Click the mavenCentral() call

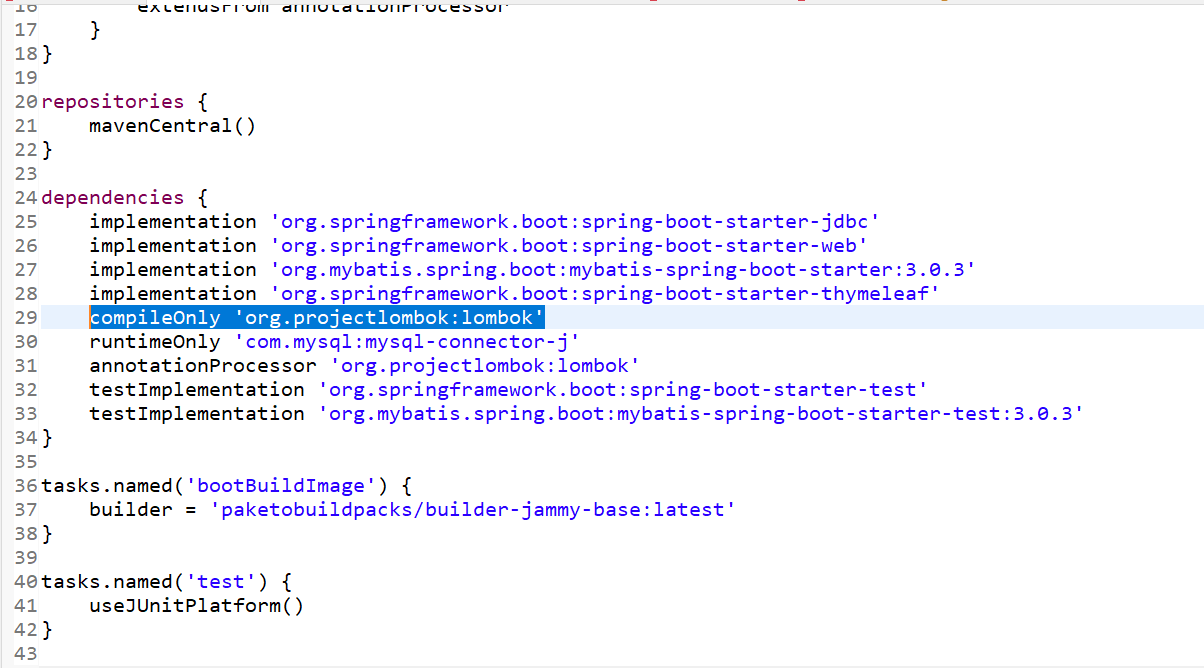click(x=173, y=126)
